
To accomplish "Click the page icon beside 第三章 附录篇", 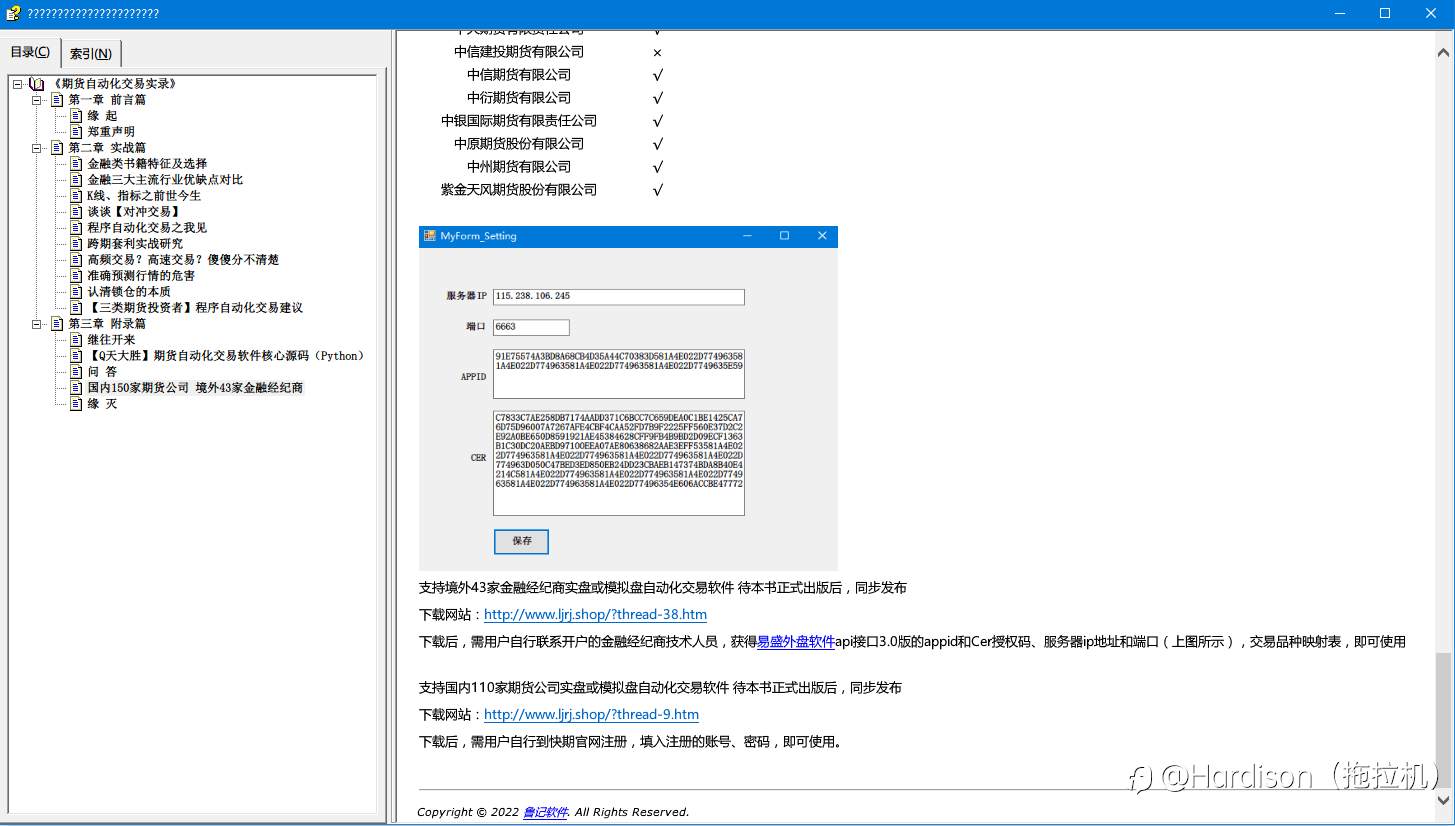I will pos(57,324).
